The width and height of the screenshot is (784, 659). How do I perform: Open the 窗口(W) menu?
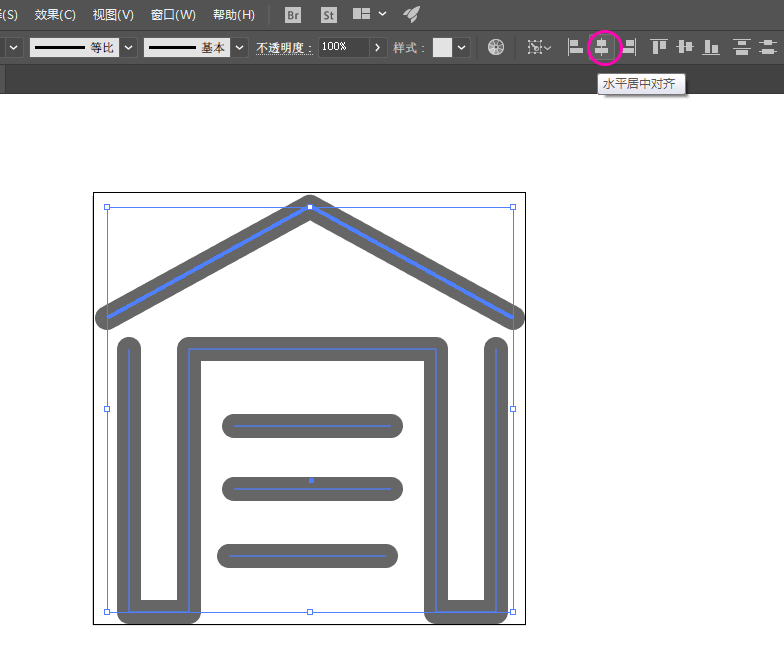pos(173,15)
